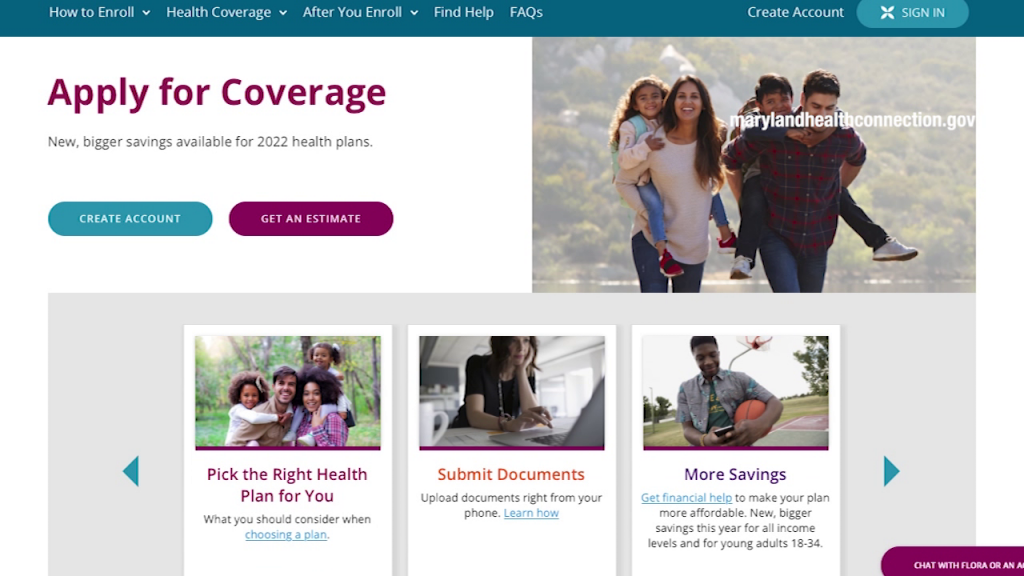
Task: Click the left carousel arrow
Action: click(131, 471)
